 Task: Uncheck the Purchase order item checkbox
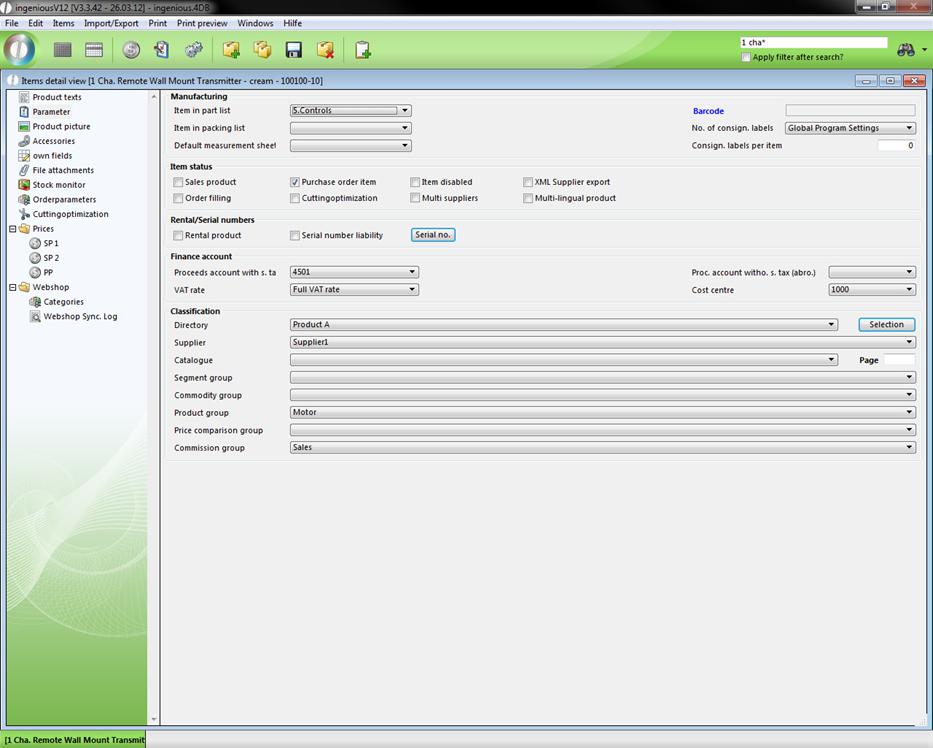(x=295, y=183)
